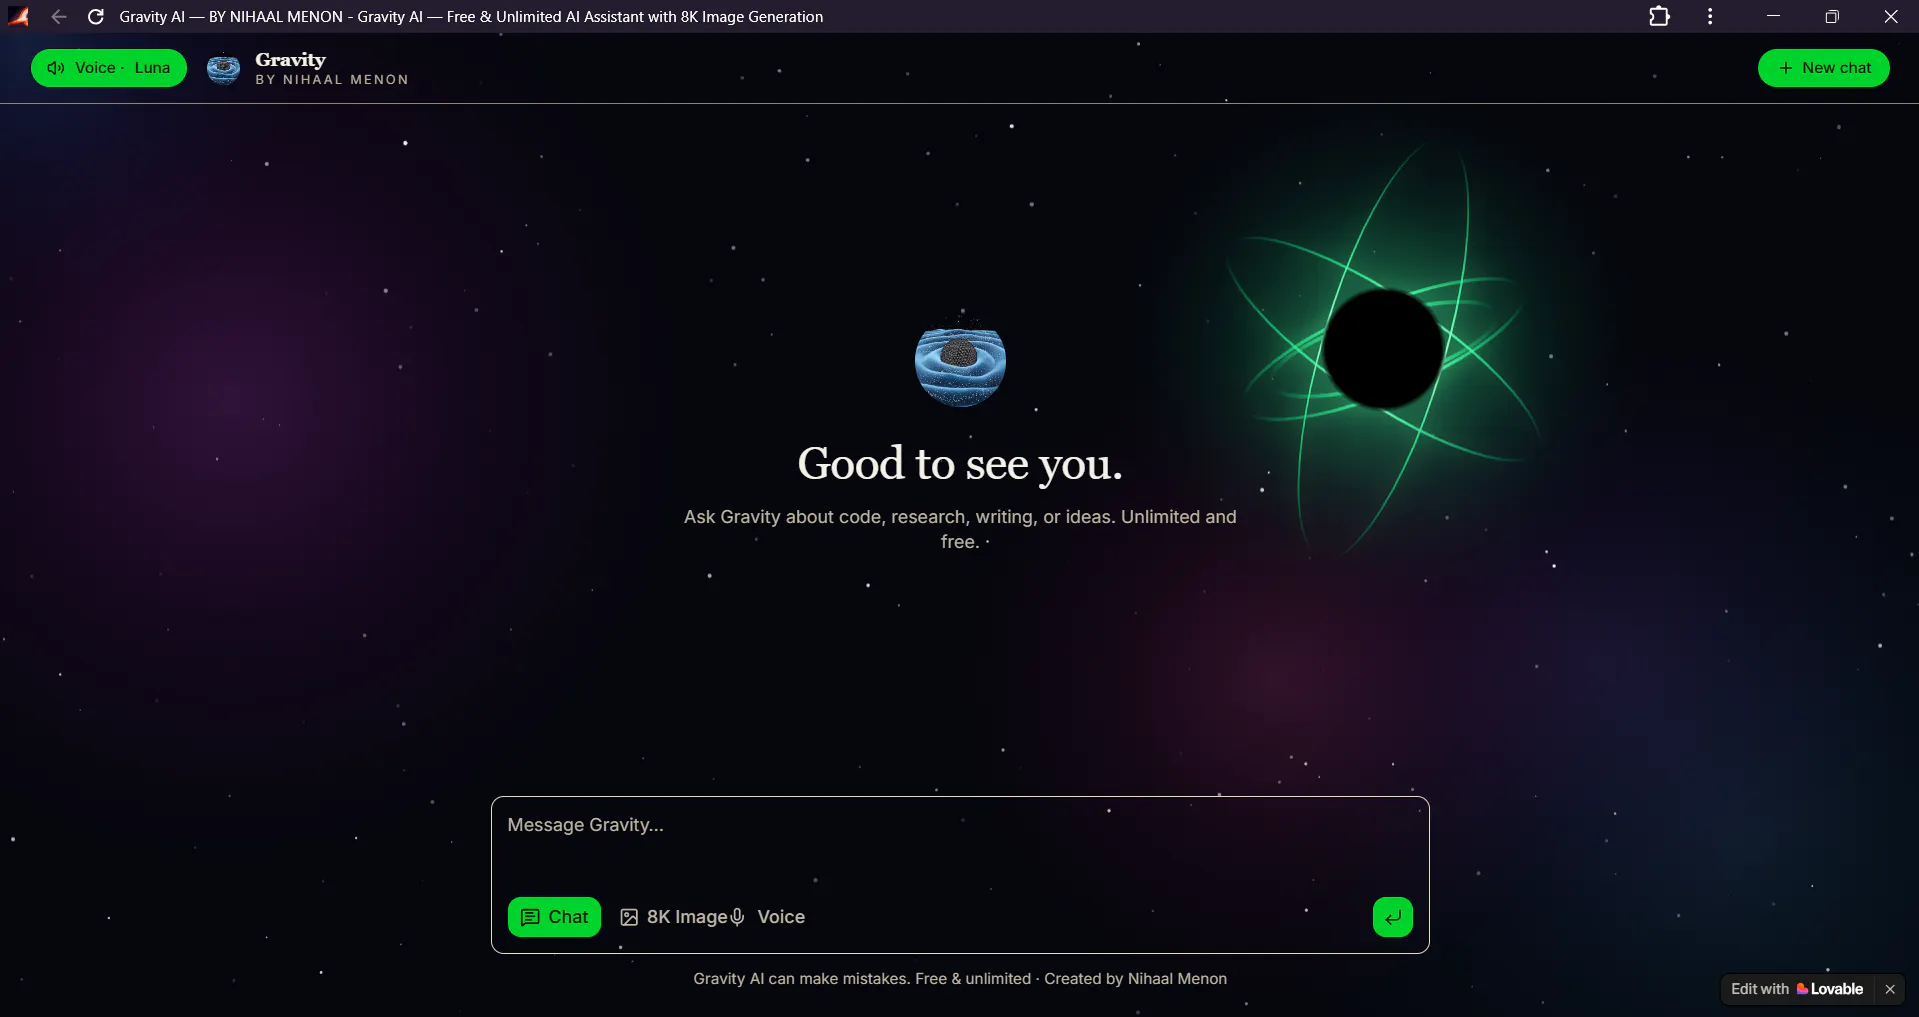Click 'Created by Nihaal Menon' footer text
The width and height of the screenshot is (1919, 1017).
coord(1135,979)
